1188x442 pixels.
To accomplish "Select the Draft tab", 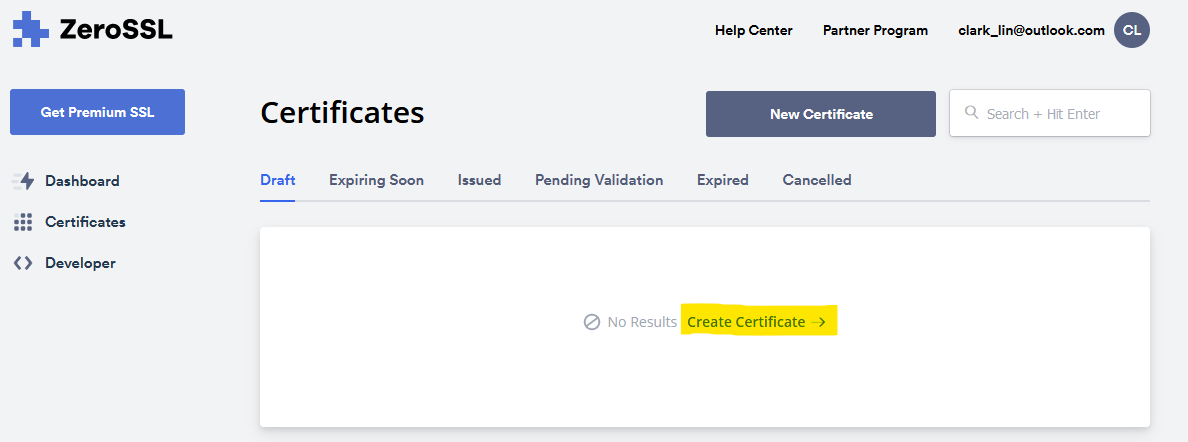I will (277, 180).
